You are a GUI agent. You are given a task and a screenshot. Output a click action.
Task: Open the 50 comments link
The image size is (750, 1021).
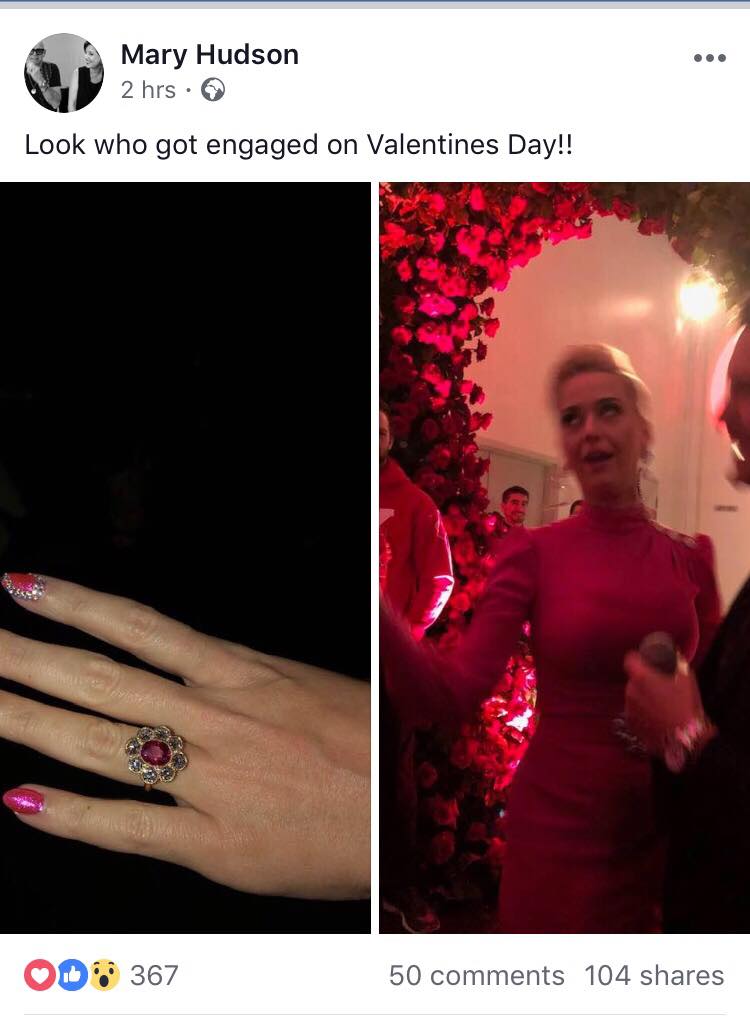[x=477, y=975]
